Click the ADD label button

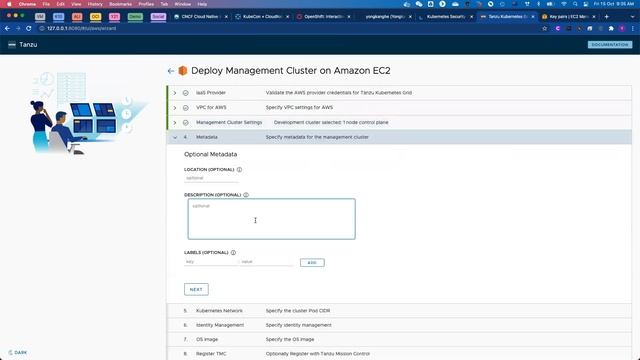(x=312, y=262)
